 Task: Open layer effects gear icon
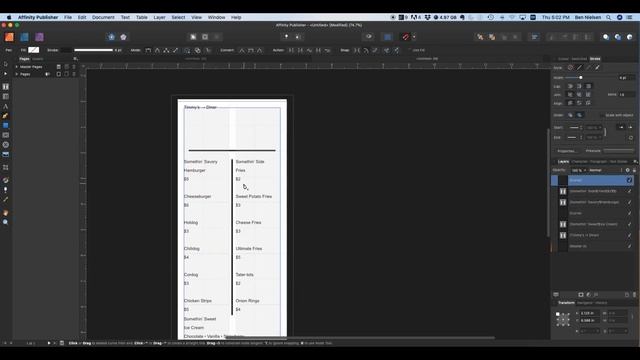point(628,170)
